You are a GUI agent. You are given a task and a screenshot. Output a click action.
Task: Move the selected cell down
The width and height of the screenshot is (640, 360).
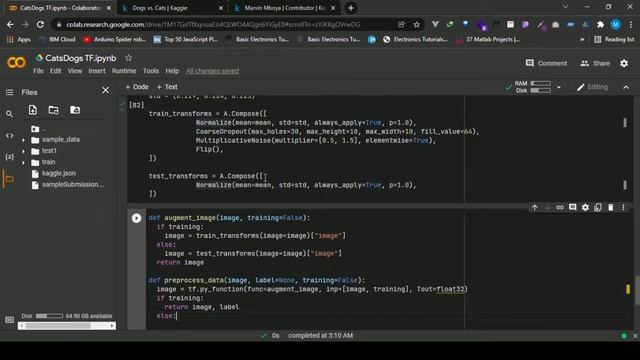(x=547, y=207)
